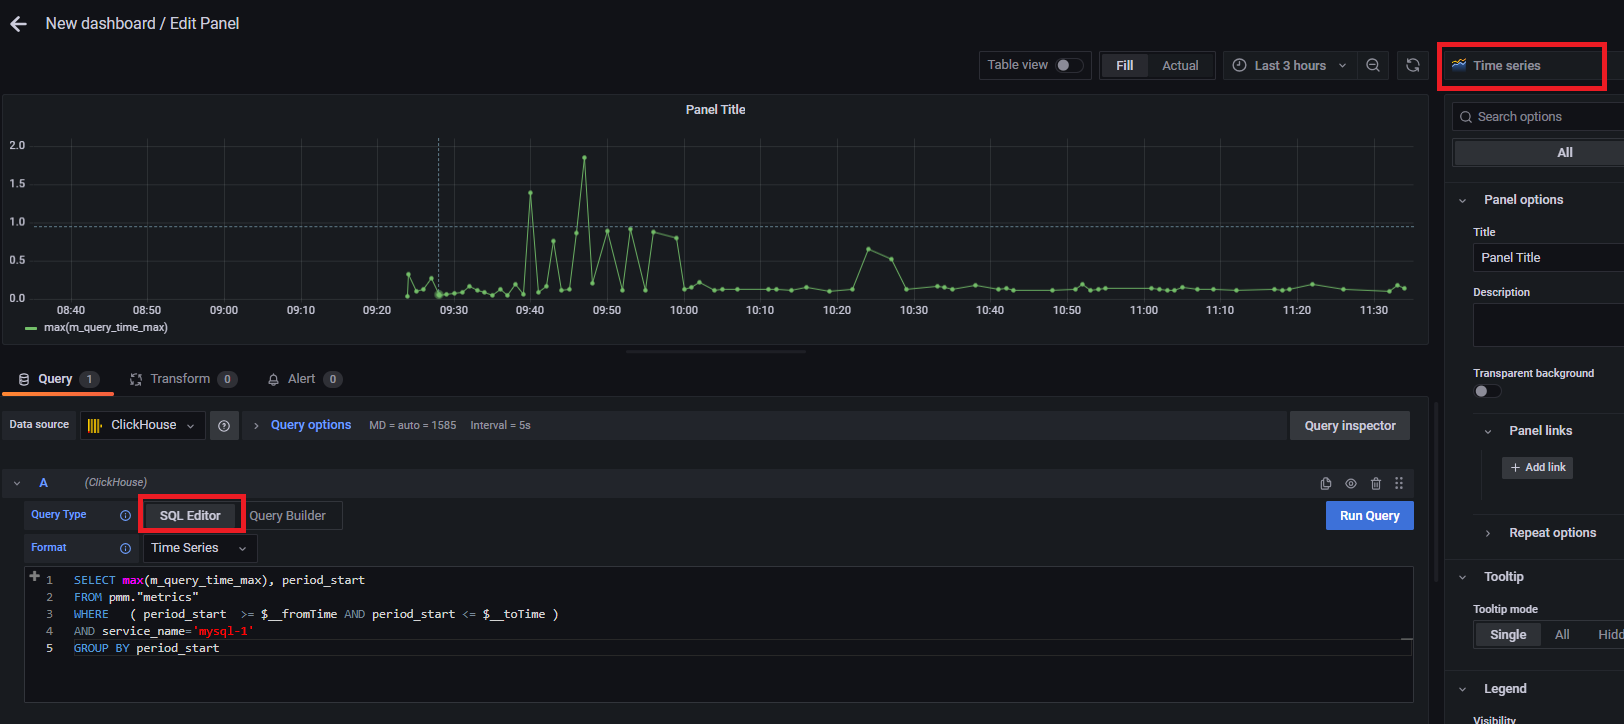
Task: Click SQL line FROM pmm."metrics"
Action: pyautogui.click(x=136, y=597)
